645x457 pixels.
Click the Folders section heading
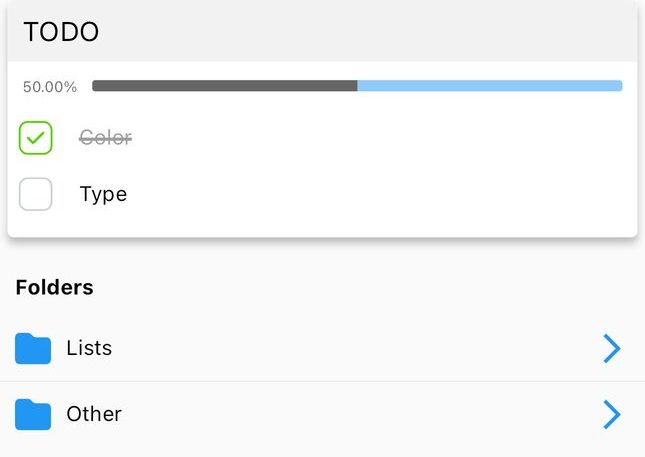tap(55, 288)
